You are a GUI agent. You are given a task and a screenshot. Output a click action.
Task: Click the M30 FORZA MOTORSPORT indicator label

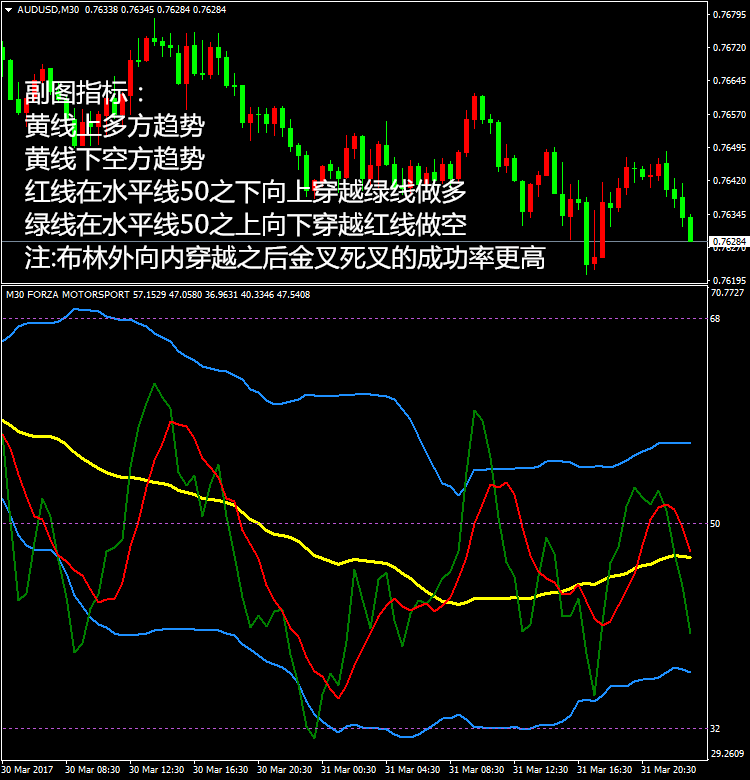pos(68,294)
